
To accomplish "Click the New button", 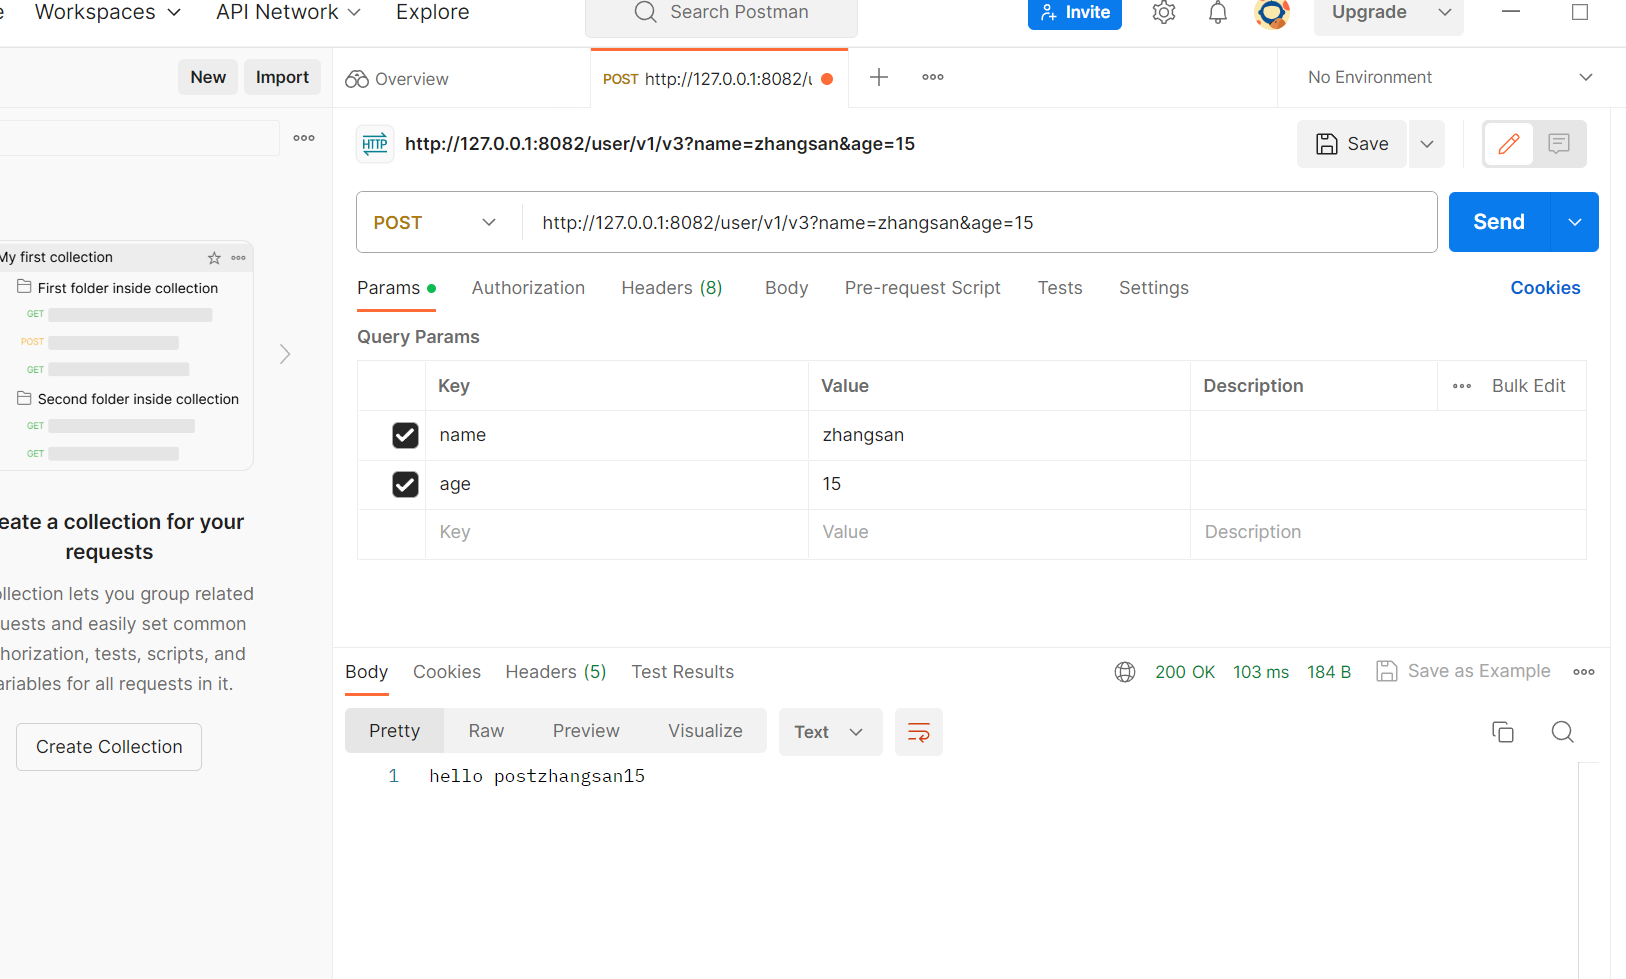I will (x=208, y=77).
